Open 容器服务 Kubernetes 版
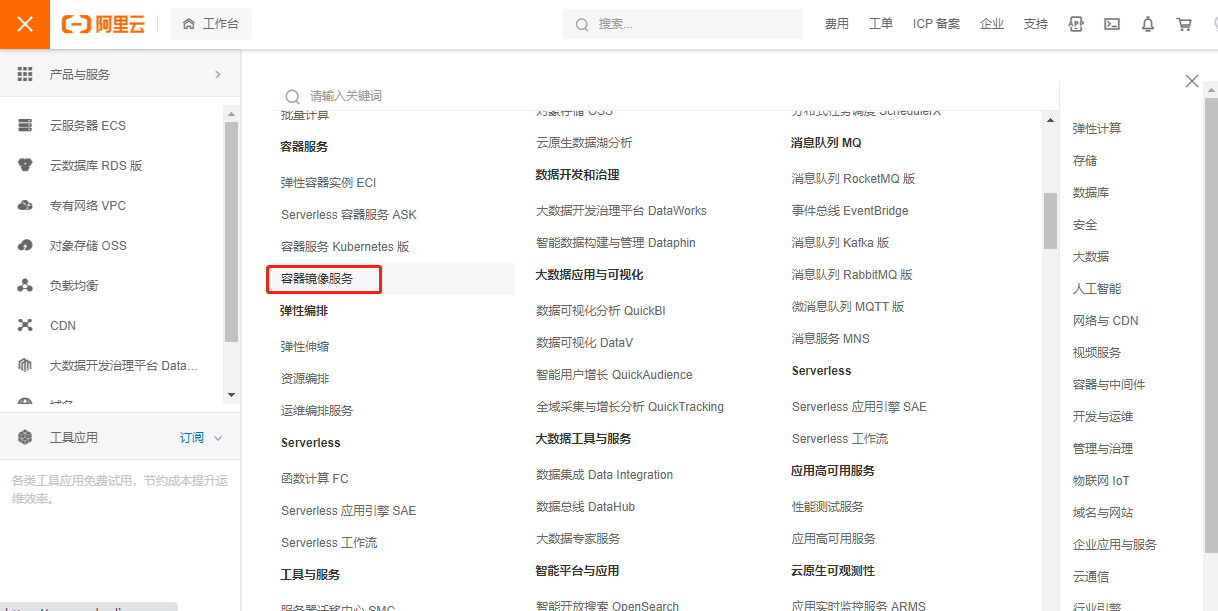Image resolution: width=1218 pixels, height=611 pixels. click(x=345, y=246)
